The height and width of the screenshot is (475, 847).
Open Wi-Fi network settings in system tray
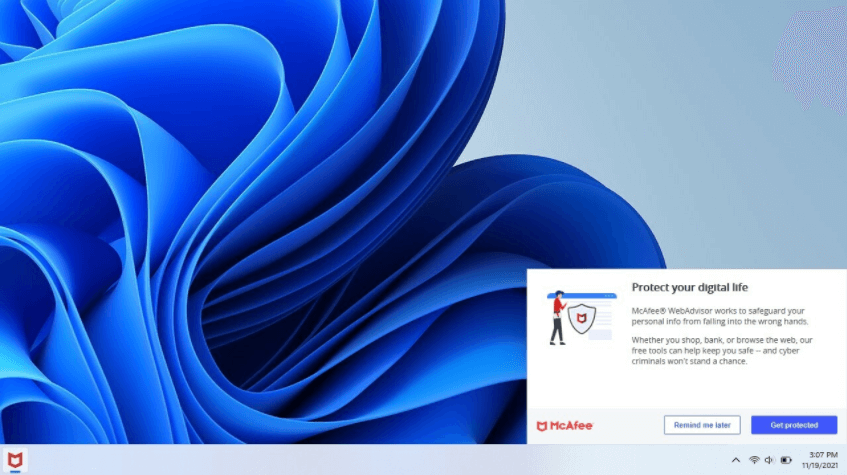click(x=754, y=460)
